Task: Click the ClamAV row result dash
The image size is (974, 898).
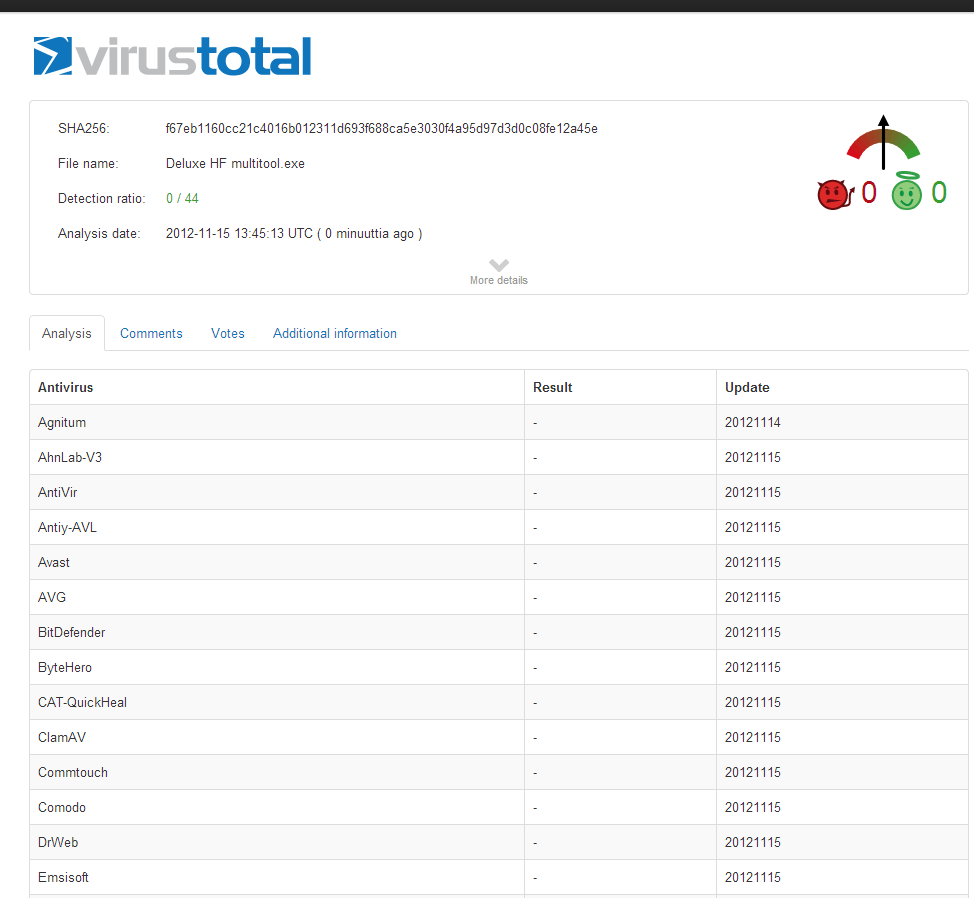Action: (x=535, y=738)
